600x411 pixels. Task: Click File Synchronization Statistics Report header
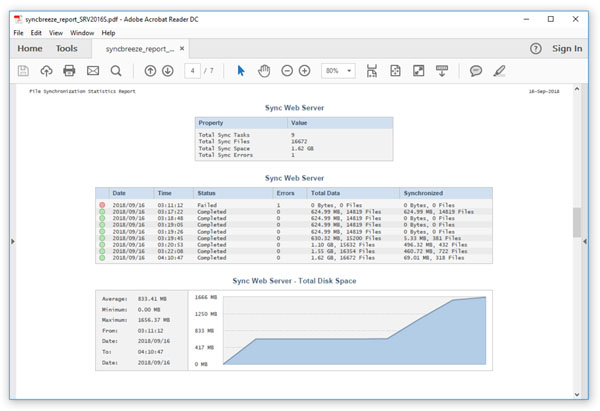point(82,91)
